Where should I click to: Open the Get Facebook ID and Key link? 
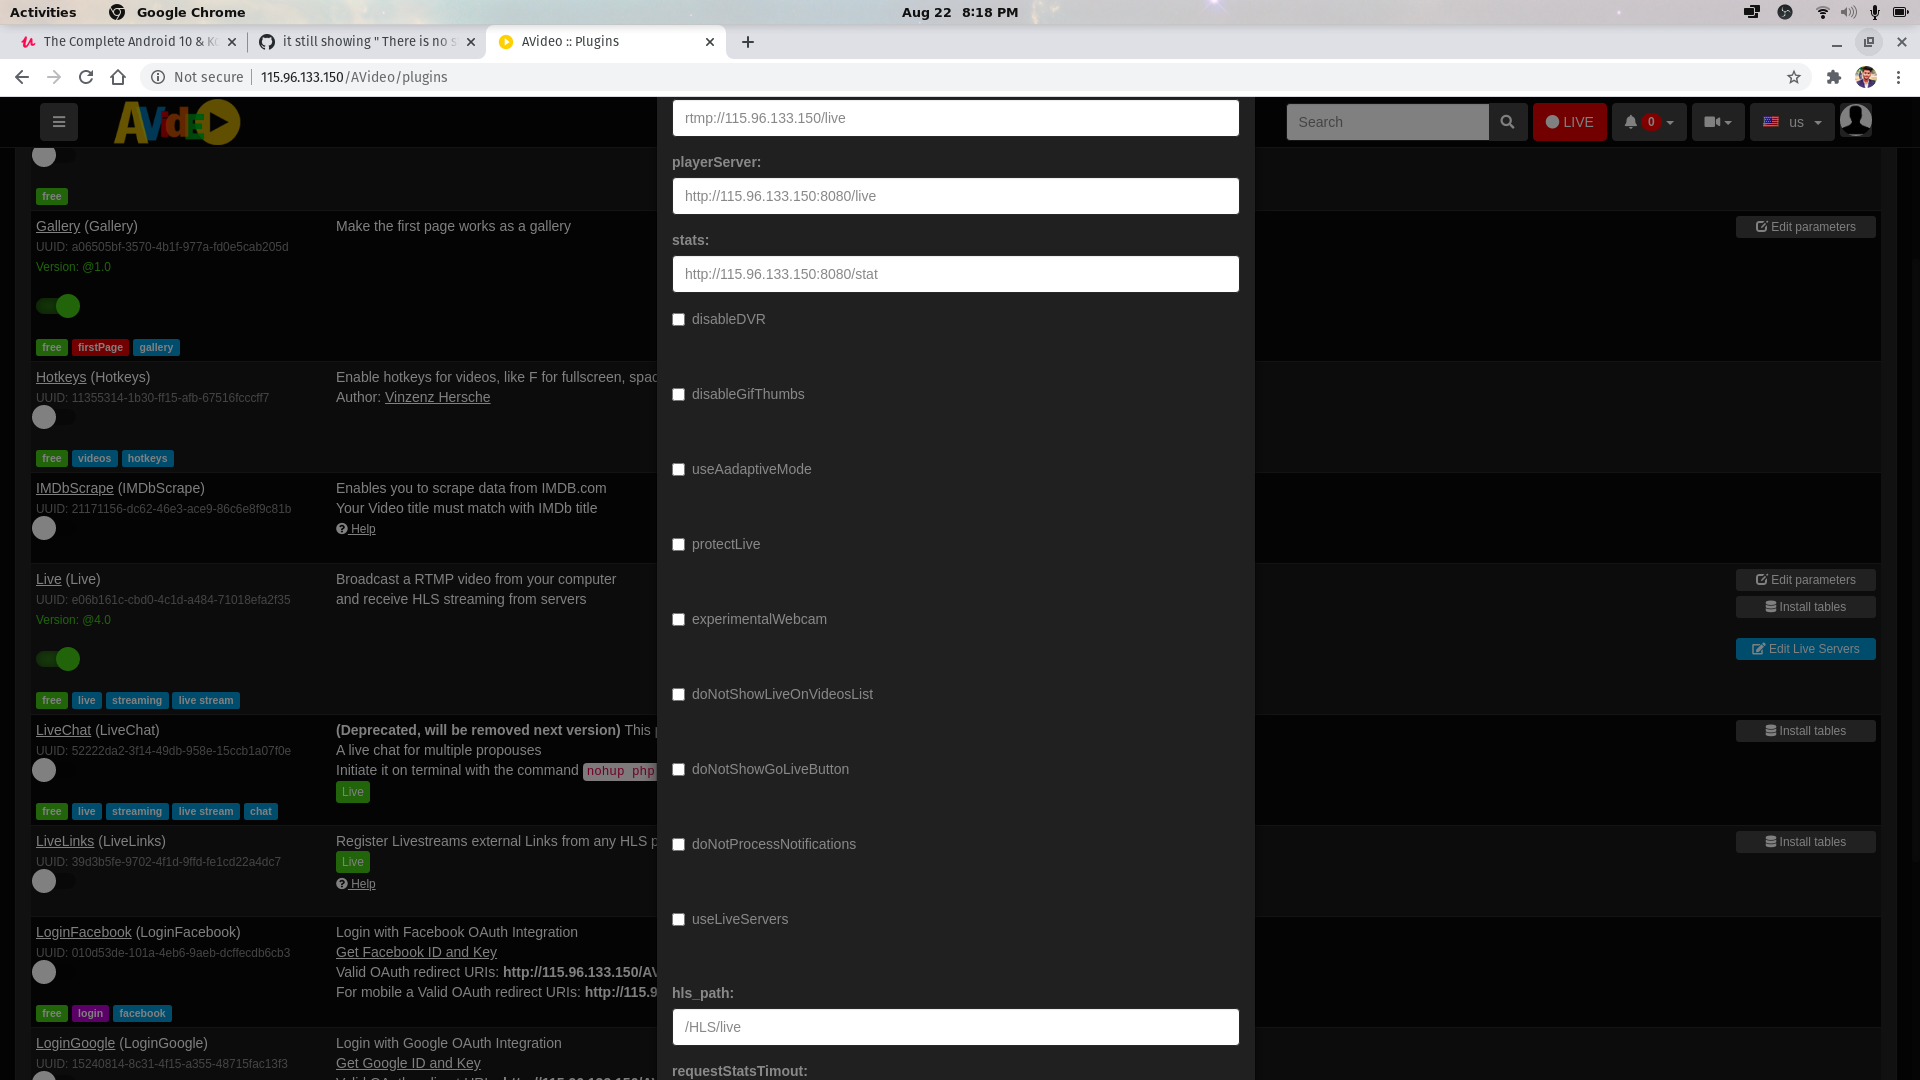coord(416,952)
